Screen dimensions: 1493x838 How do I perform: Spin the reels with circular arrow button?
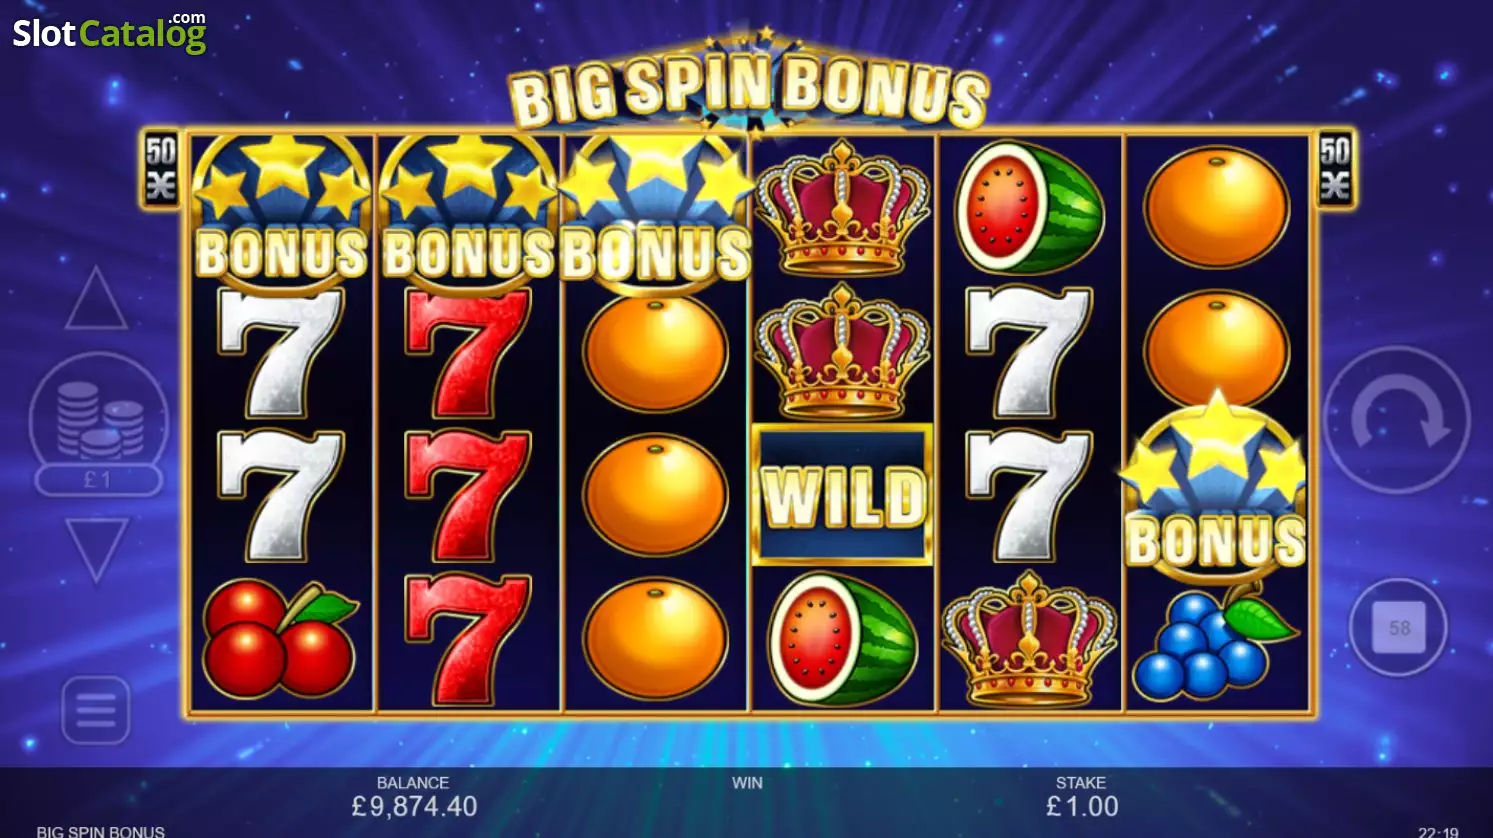point(1397,420)
